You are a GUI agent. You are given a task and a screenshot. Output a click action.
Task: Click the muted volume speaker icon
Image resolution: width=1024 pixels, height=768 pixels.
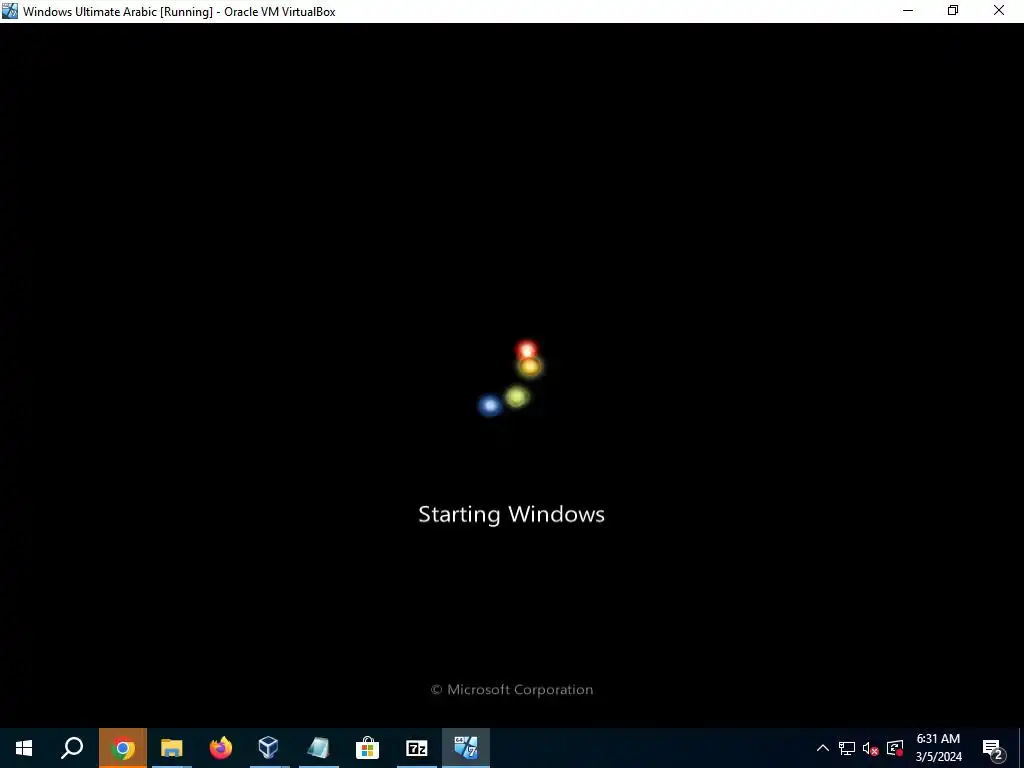pos(871,748)
